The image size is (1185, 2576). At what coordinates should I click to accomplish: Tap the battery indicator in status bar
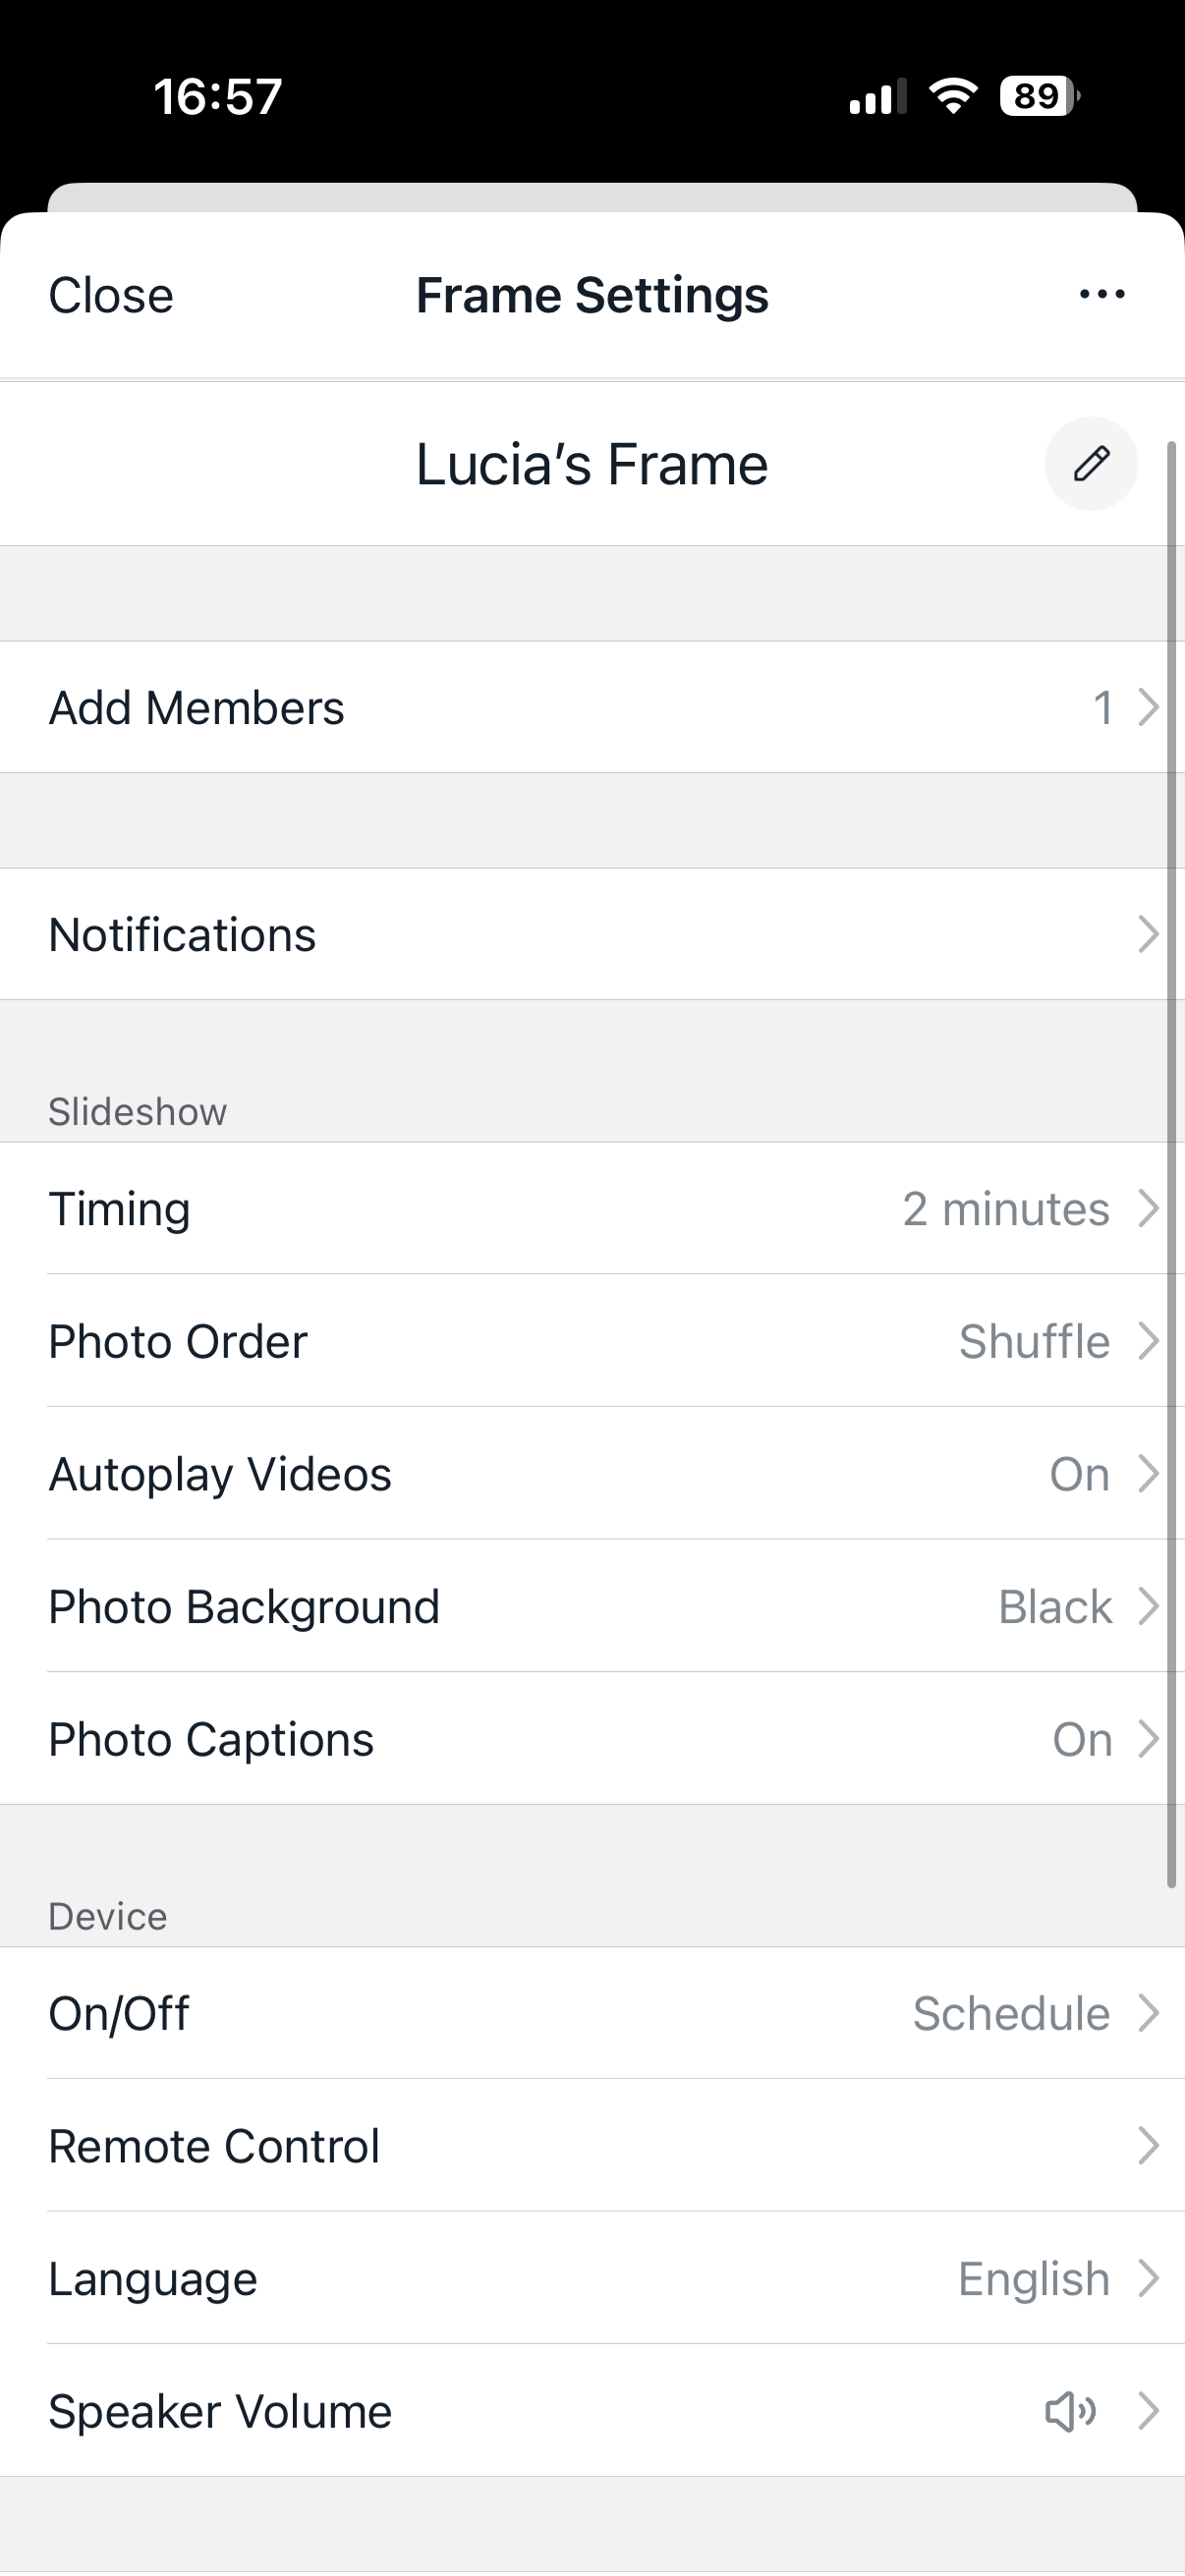[1039, 96]
